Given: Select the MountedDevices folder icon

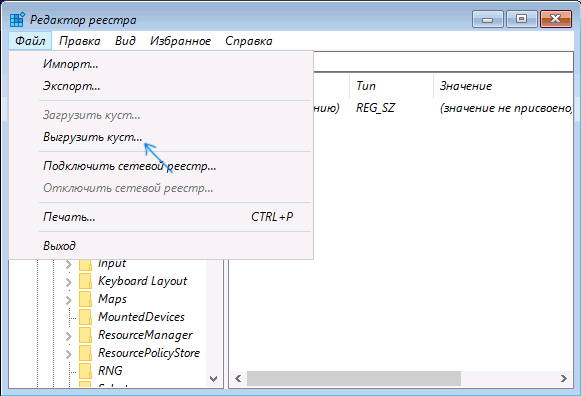Looking at the screenshot, I should (x=85, y=317).
